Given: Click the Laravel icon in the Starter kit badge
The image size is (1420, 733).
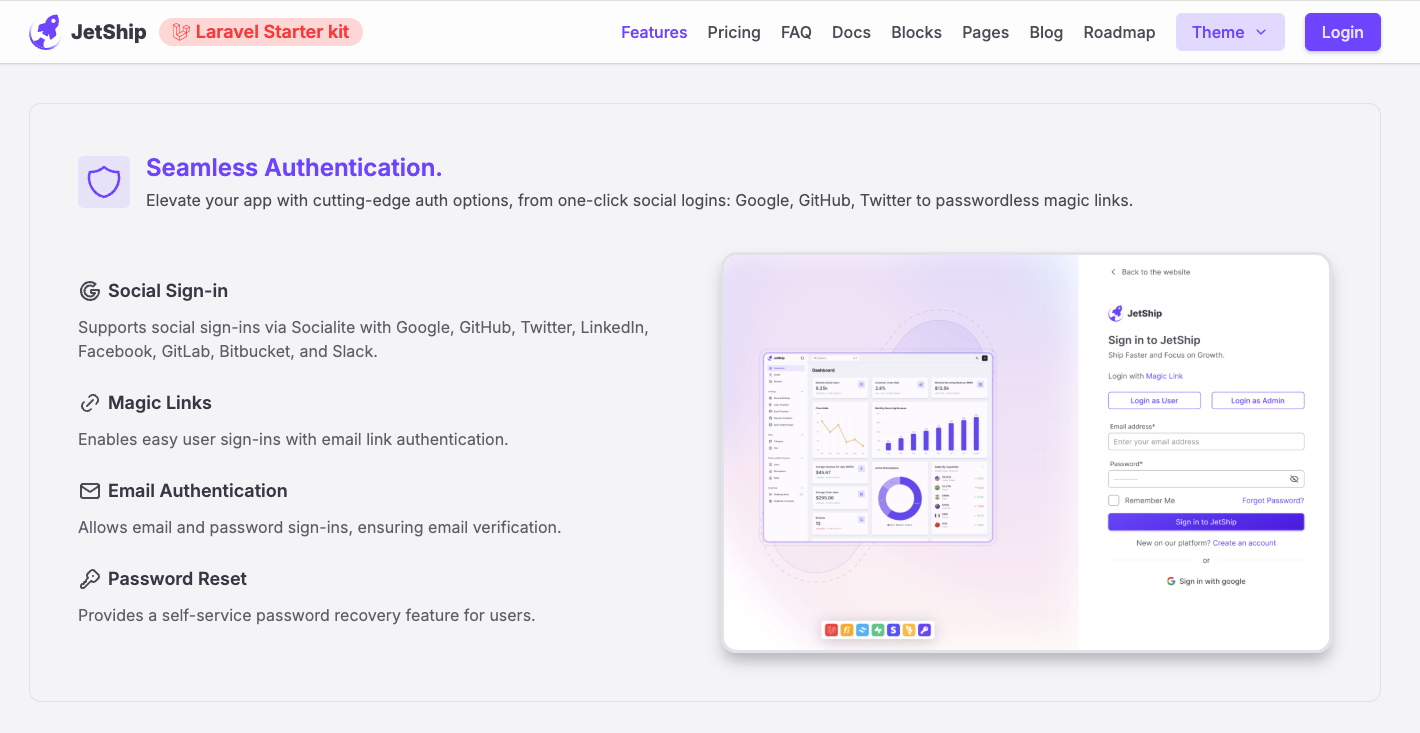Looking at the screenshot, I should click(x=181, y=32).
